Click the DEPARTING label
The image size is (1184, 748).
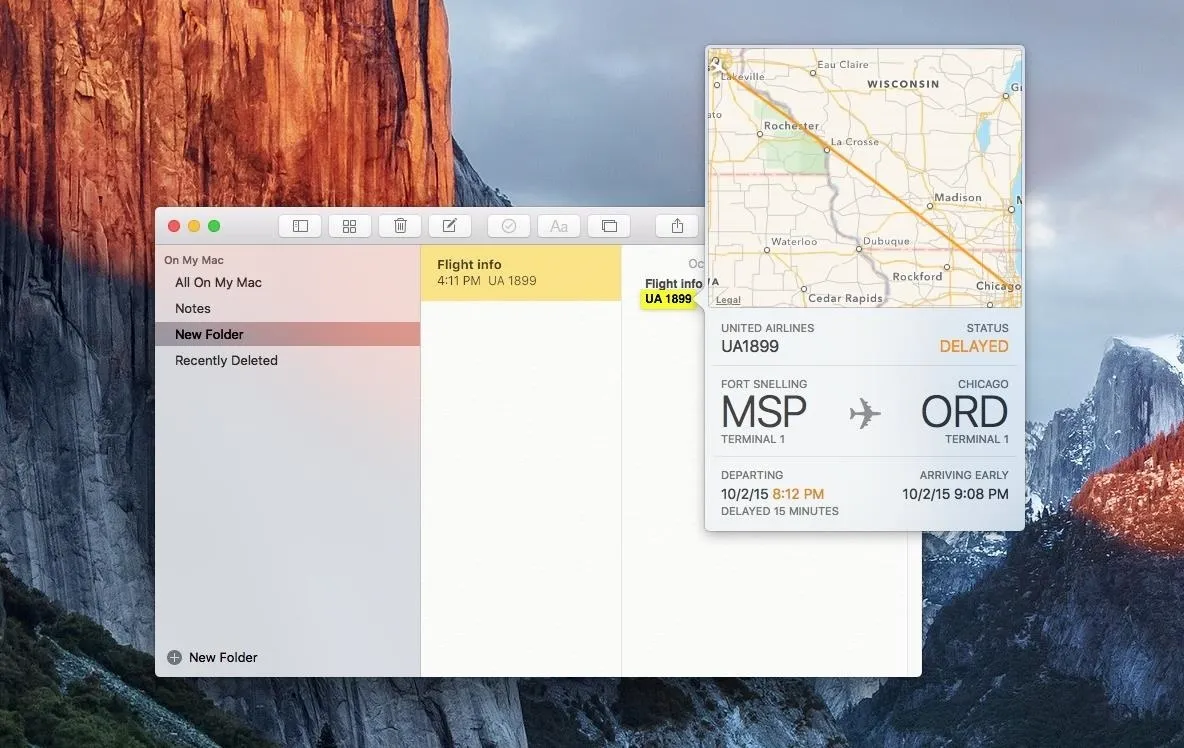pos(752,476)
